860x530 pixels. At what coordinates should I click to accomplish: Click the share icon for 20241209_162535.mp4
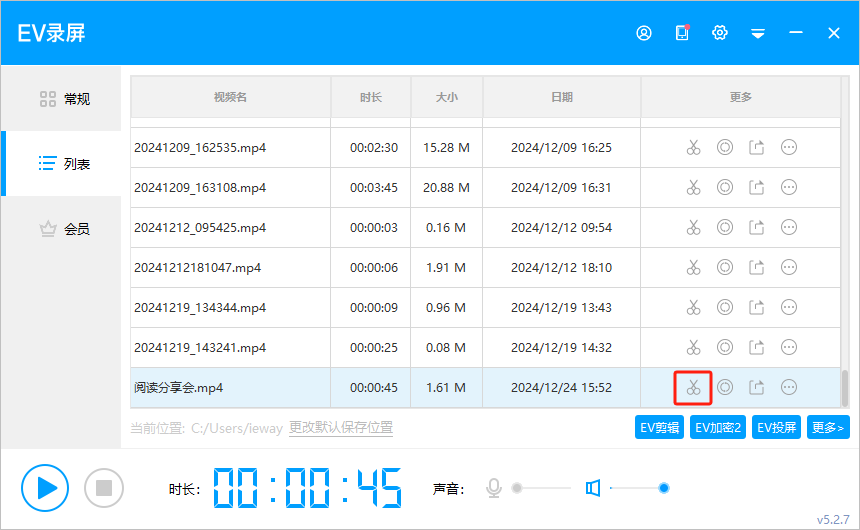click(757, 147)
